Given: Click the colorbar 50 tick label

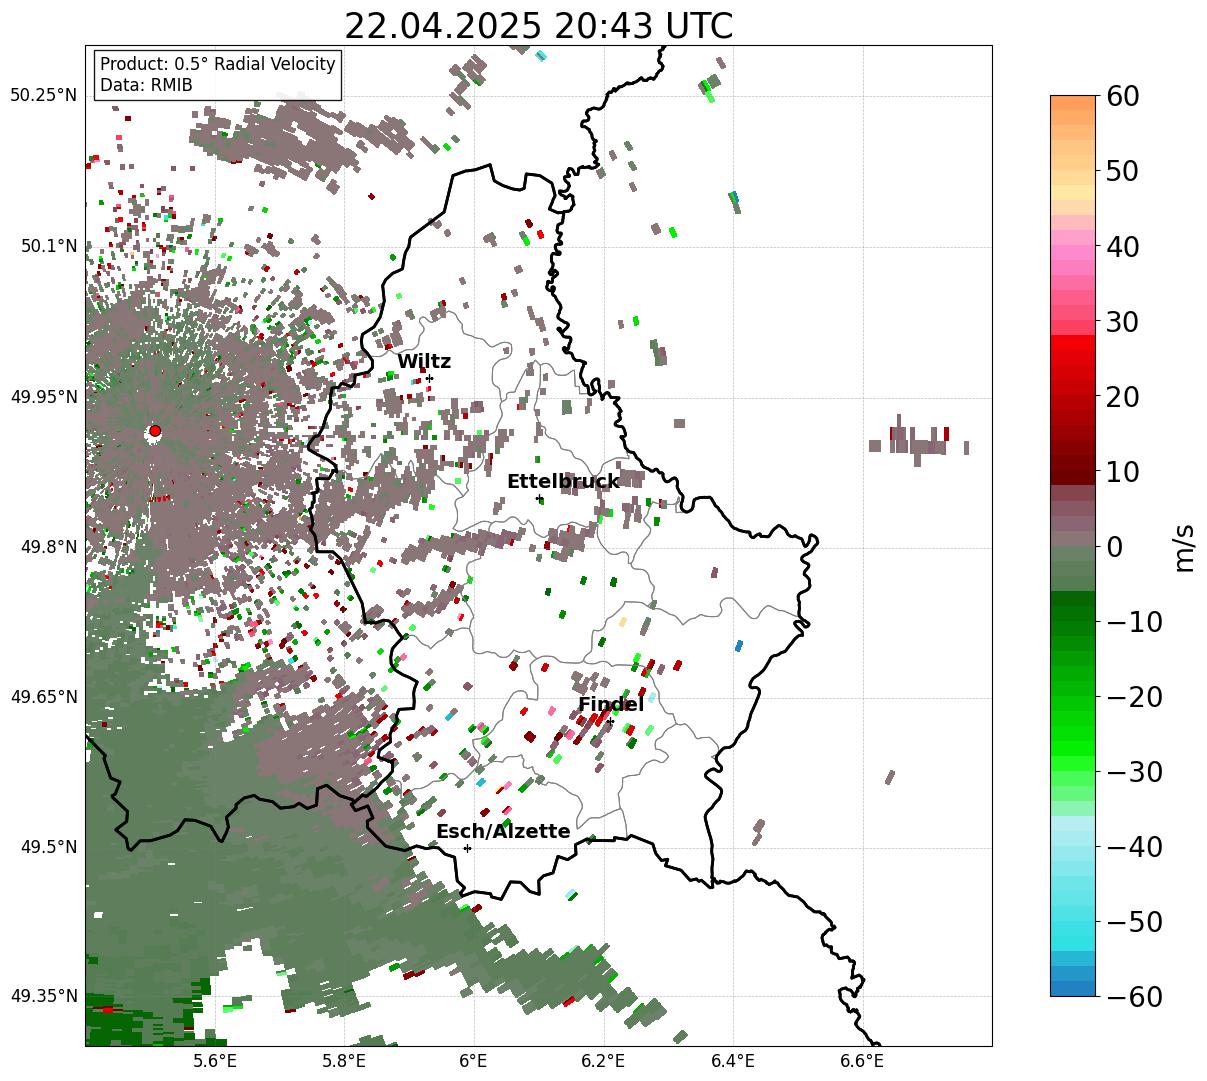Looking at the screenshot, I should click(1122, 171).
